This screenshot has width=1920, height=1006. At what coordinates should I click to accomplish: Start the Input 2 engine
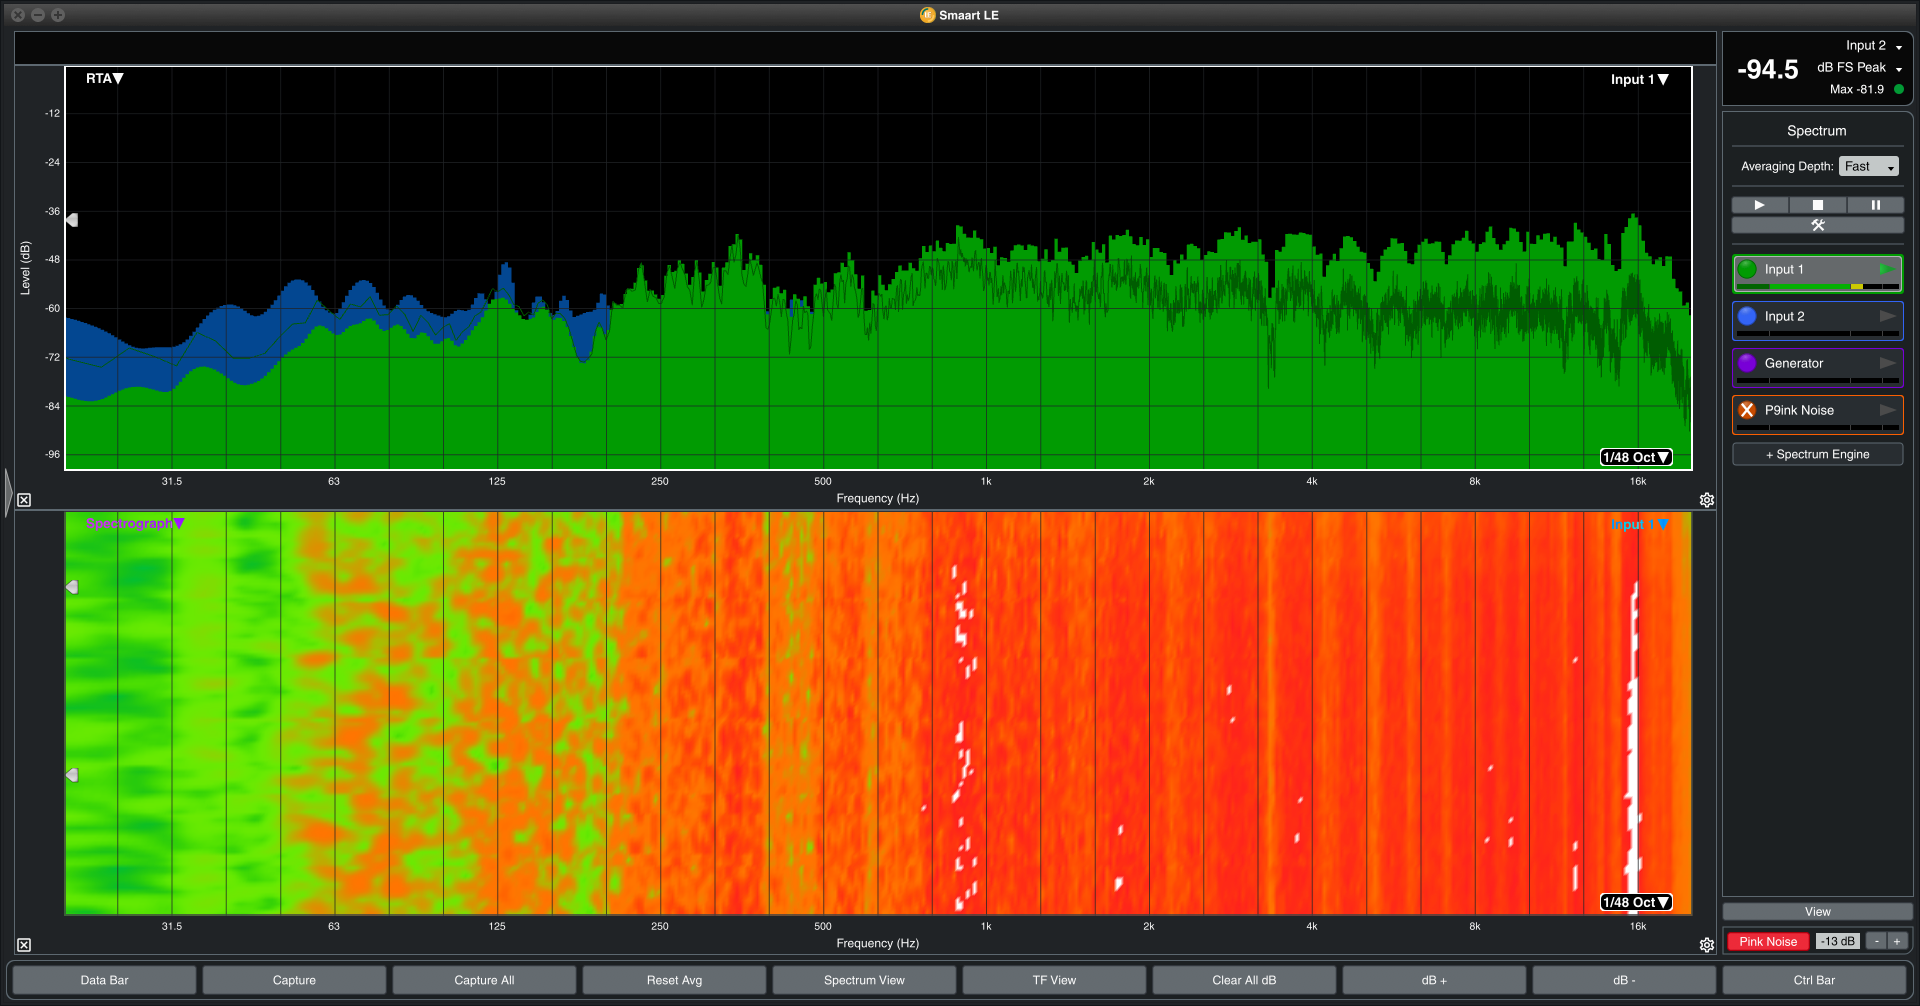click(x=1887, y=316)
